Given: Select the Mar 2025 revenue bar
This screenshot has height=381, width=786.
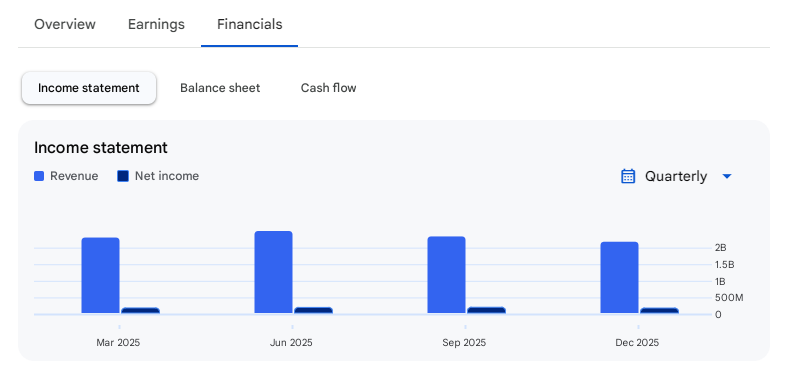Looking at the screenshot, I should [100, 276].
